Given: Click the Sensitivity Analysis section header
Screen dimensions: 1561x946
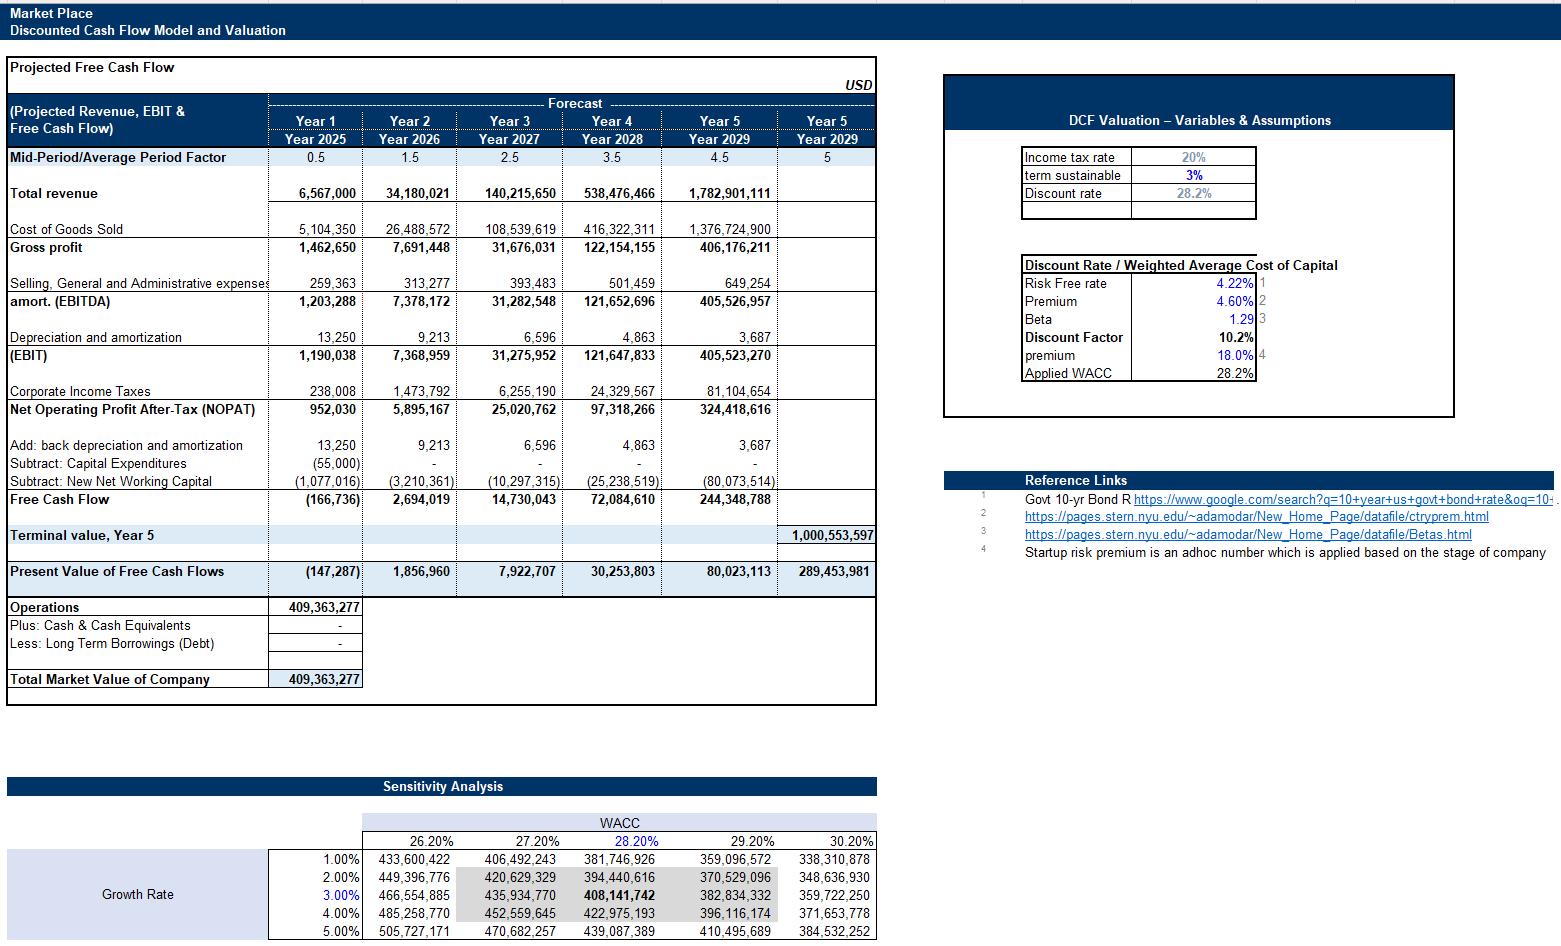Looking at the screenshot, I should coord(442,787).
